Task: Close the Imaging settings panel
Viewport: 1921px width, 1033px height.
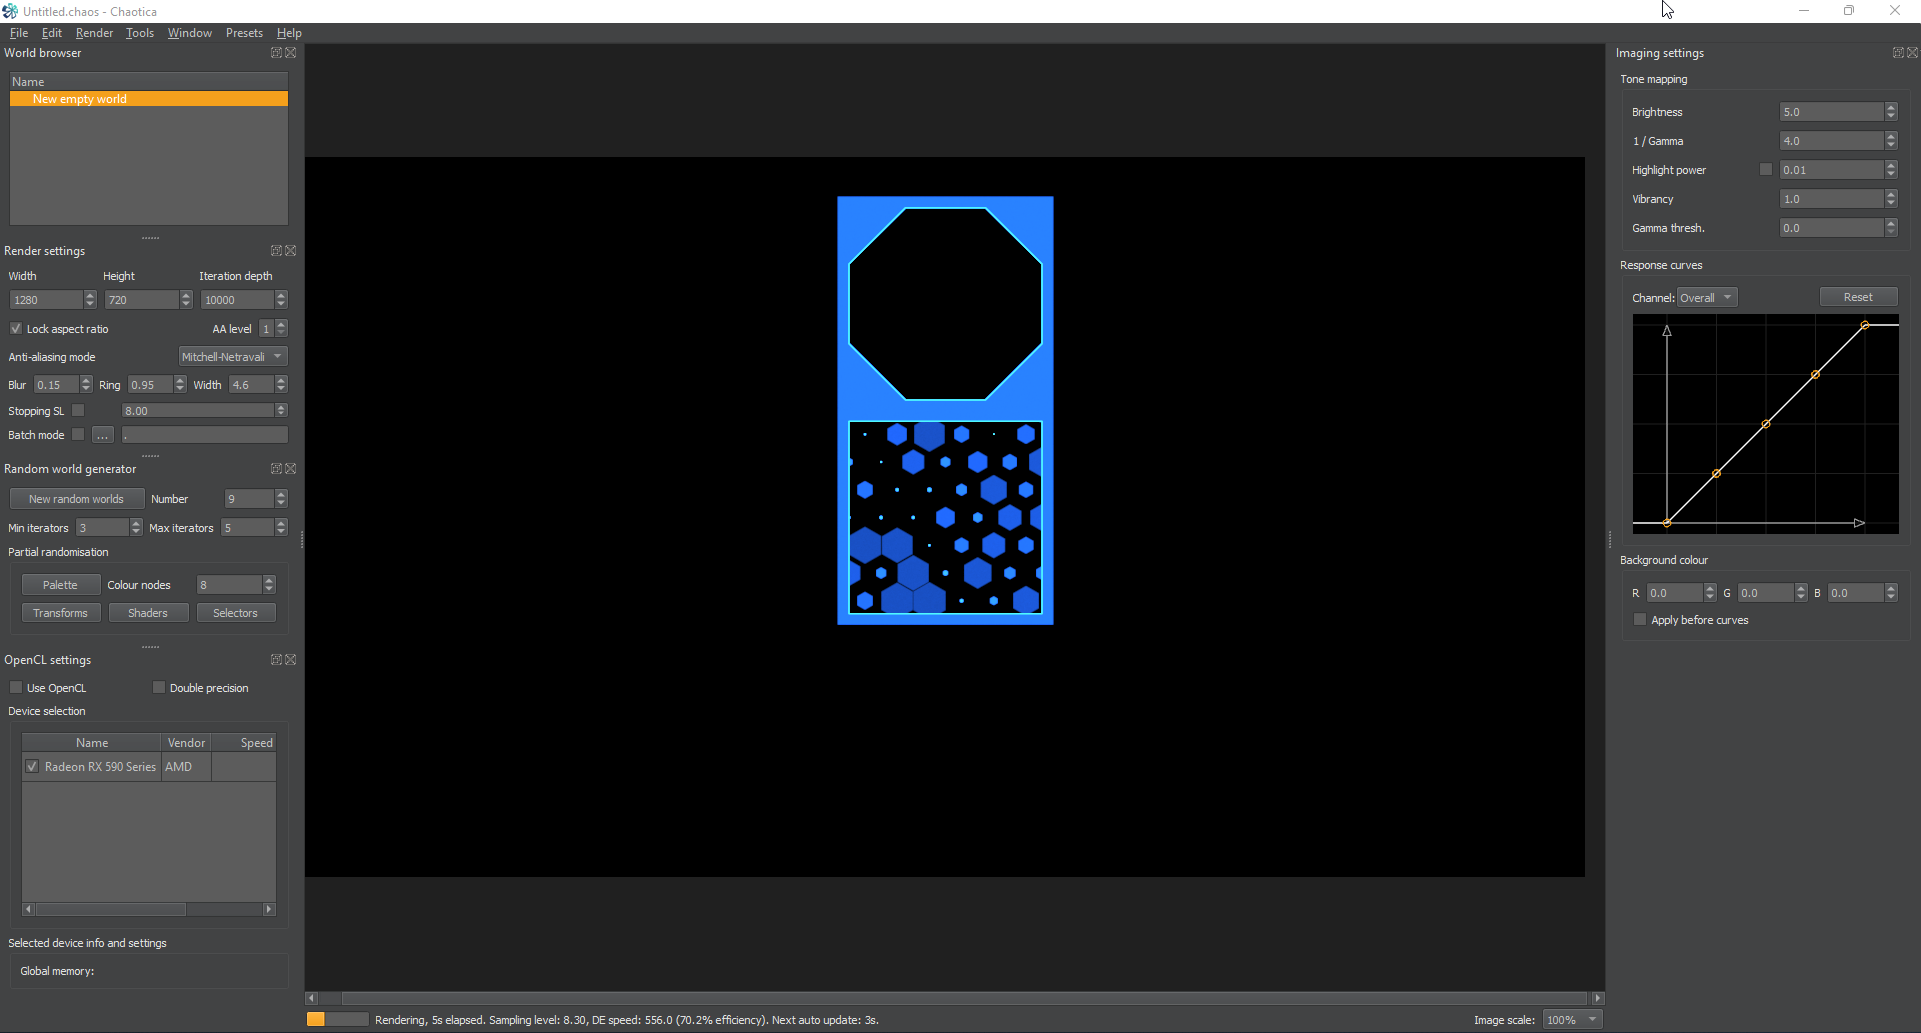Action: pos(1913,53)
